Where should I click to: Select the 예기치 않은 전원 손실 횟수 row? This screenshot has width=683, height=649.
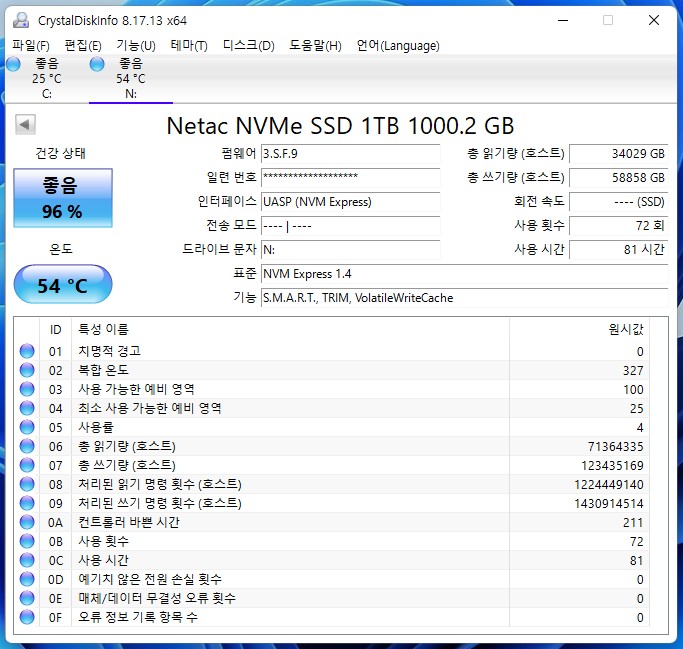[331, 579]
